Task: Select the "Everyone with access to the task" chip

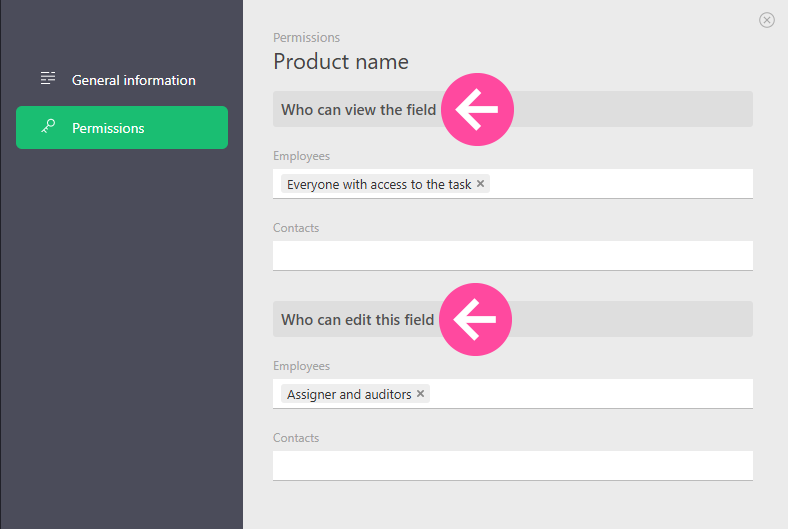Action: 378,184
